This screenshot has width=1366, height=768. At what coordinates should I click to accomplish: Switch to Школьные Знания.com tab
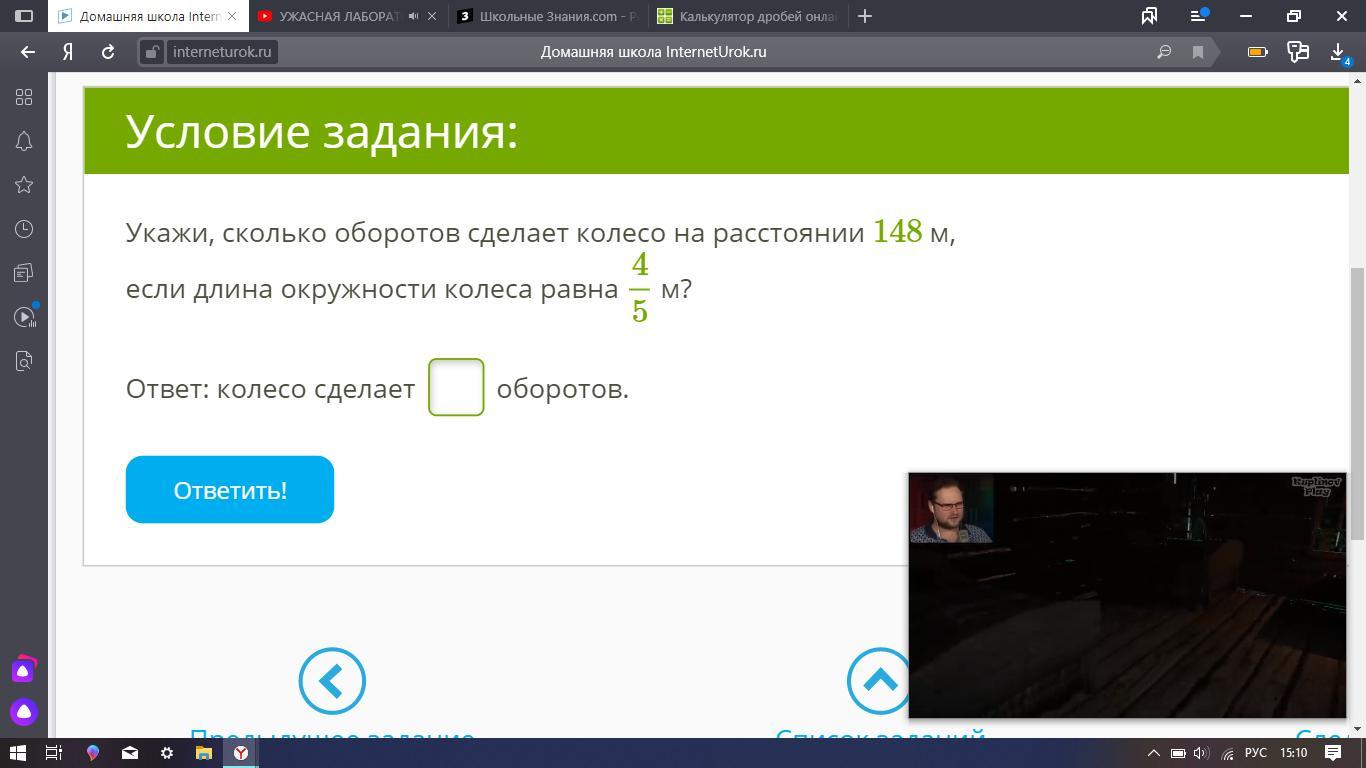pyautogui.click(x=548, y=16)
